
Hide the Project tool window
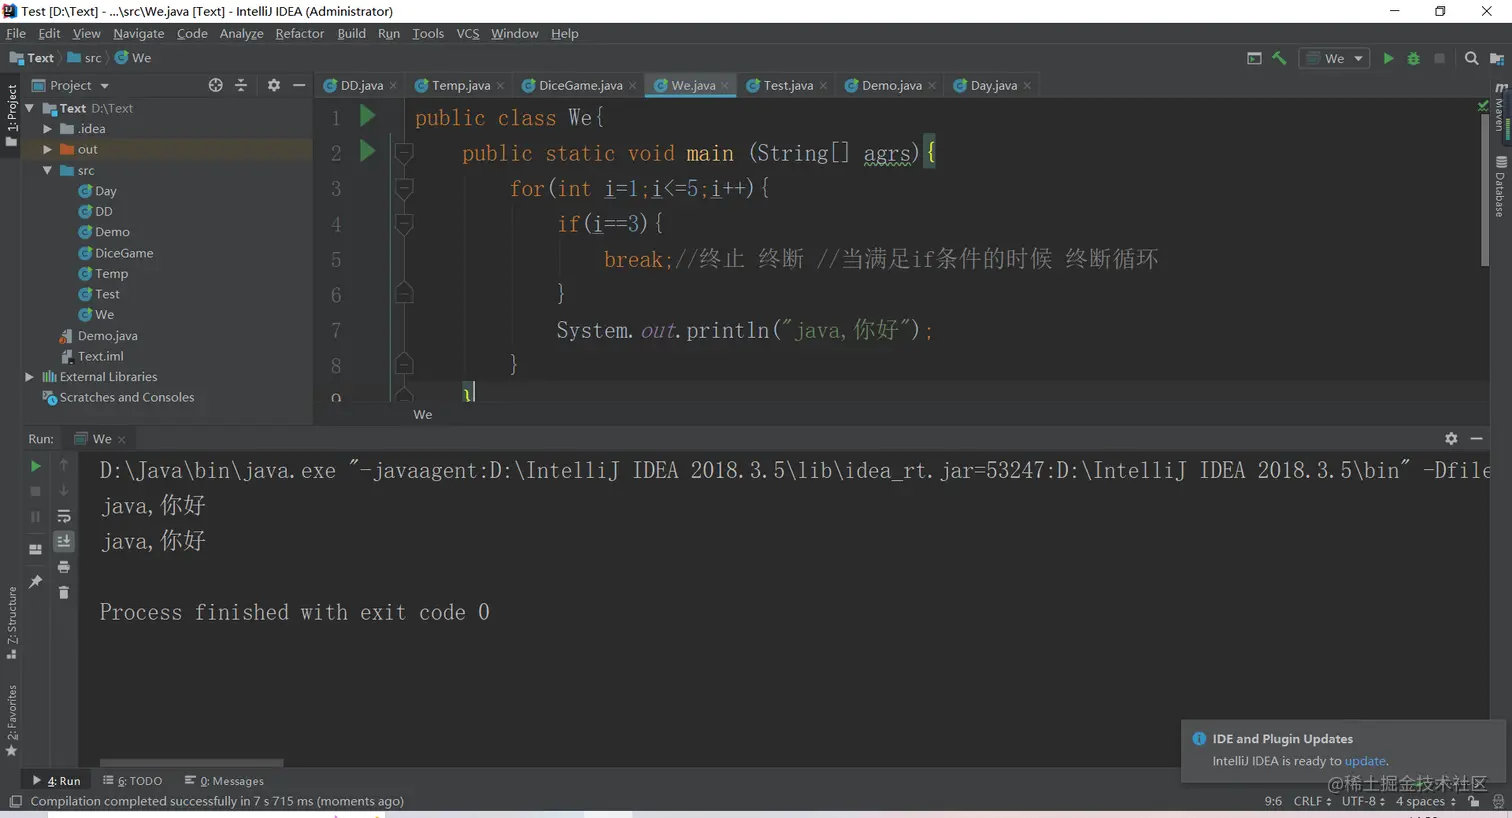(299, 85)
